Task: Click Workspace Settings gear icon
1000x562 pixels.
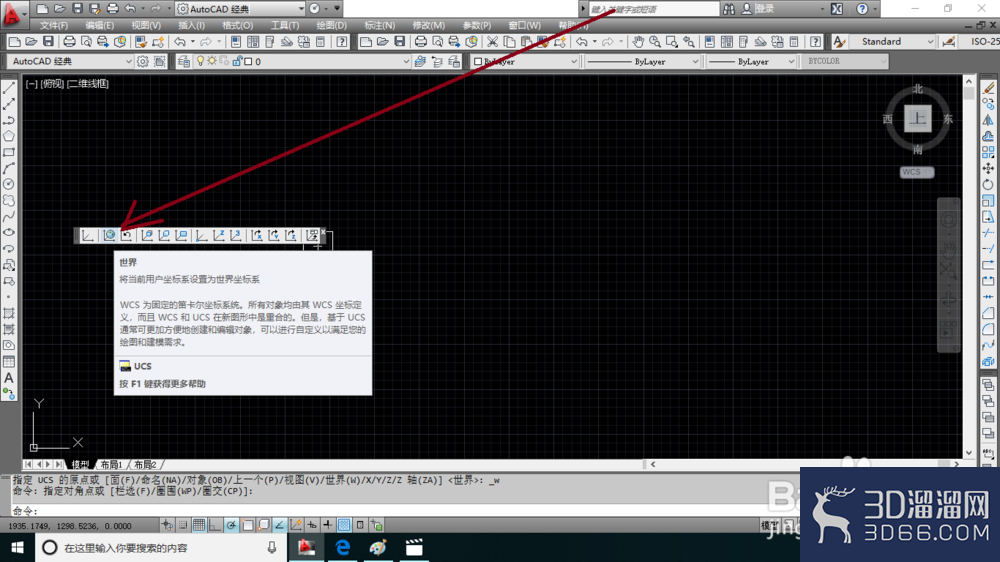Action: coord(143,61)
